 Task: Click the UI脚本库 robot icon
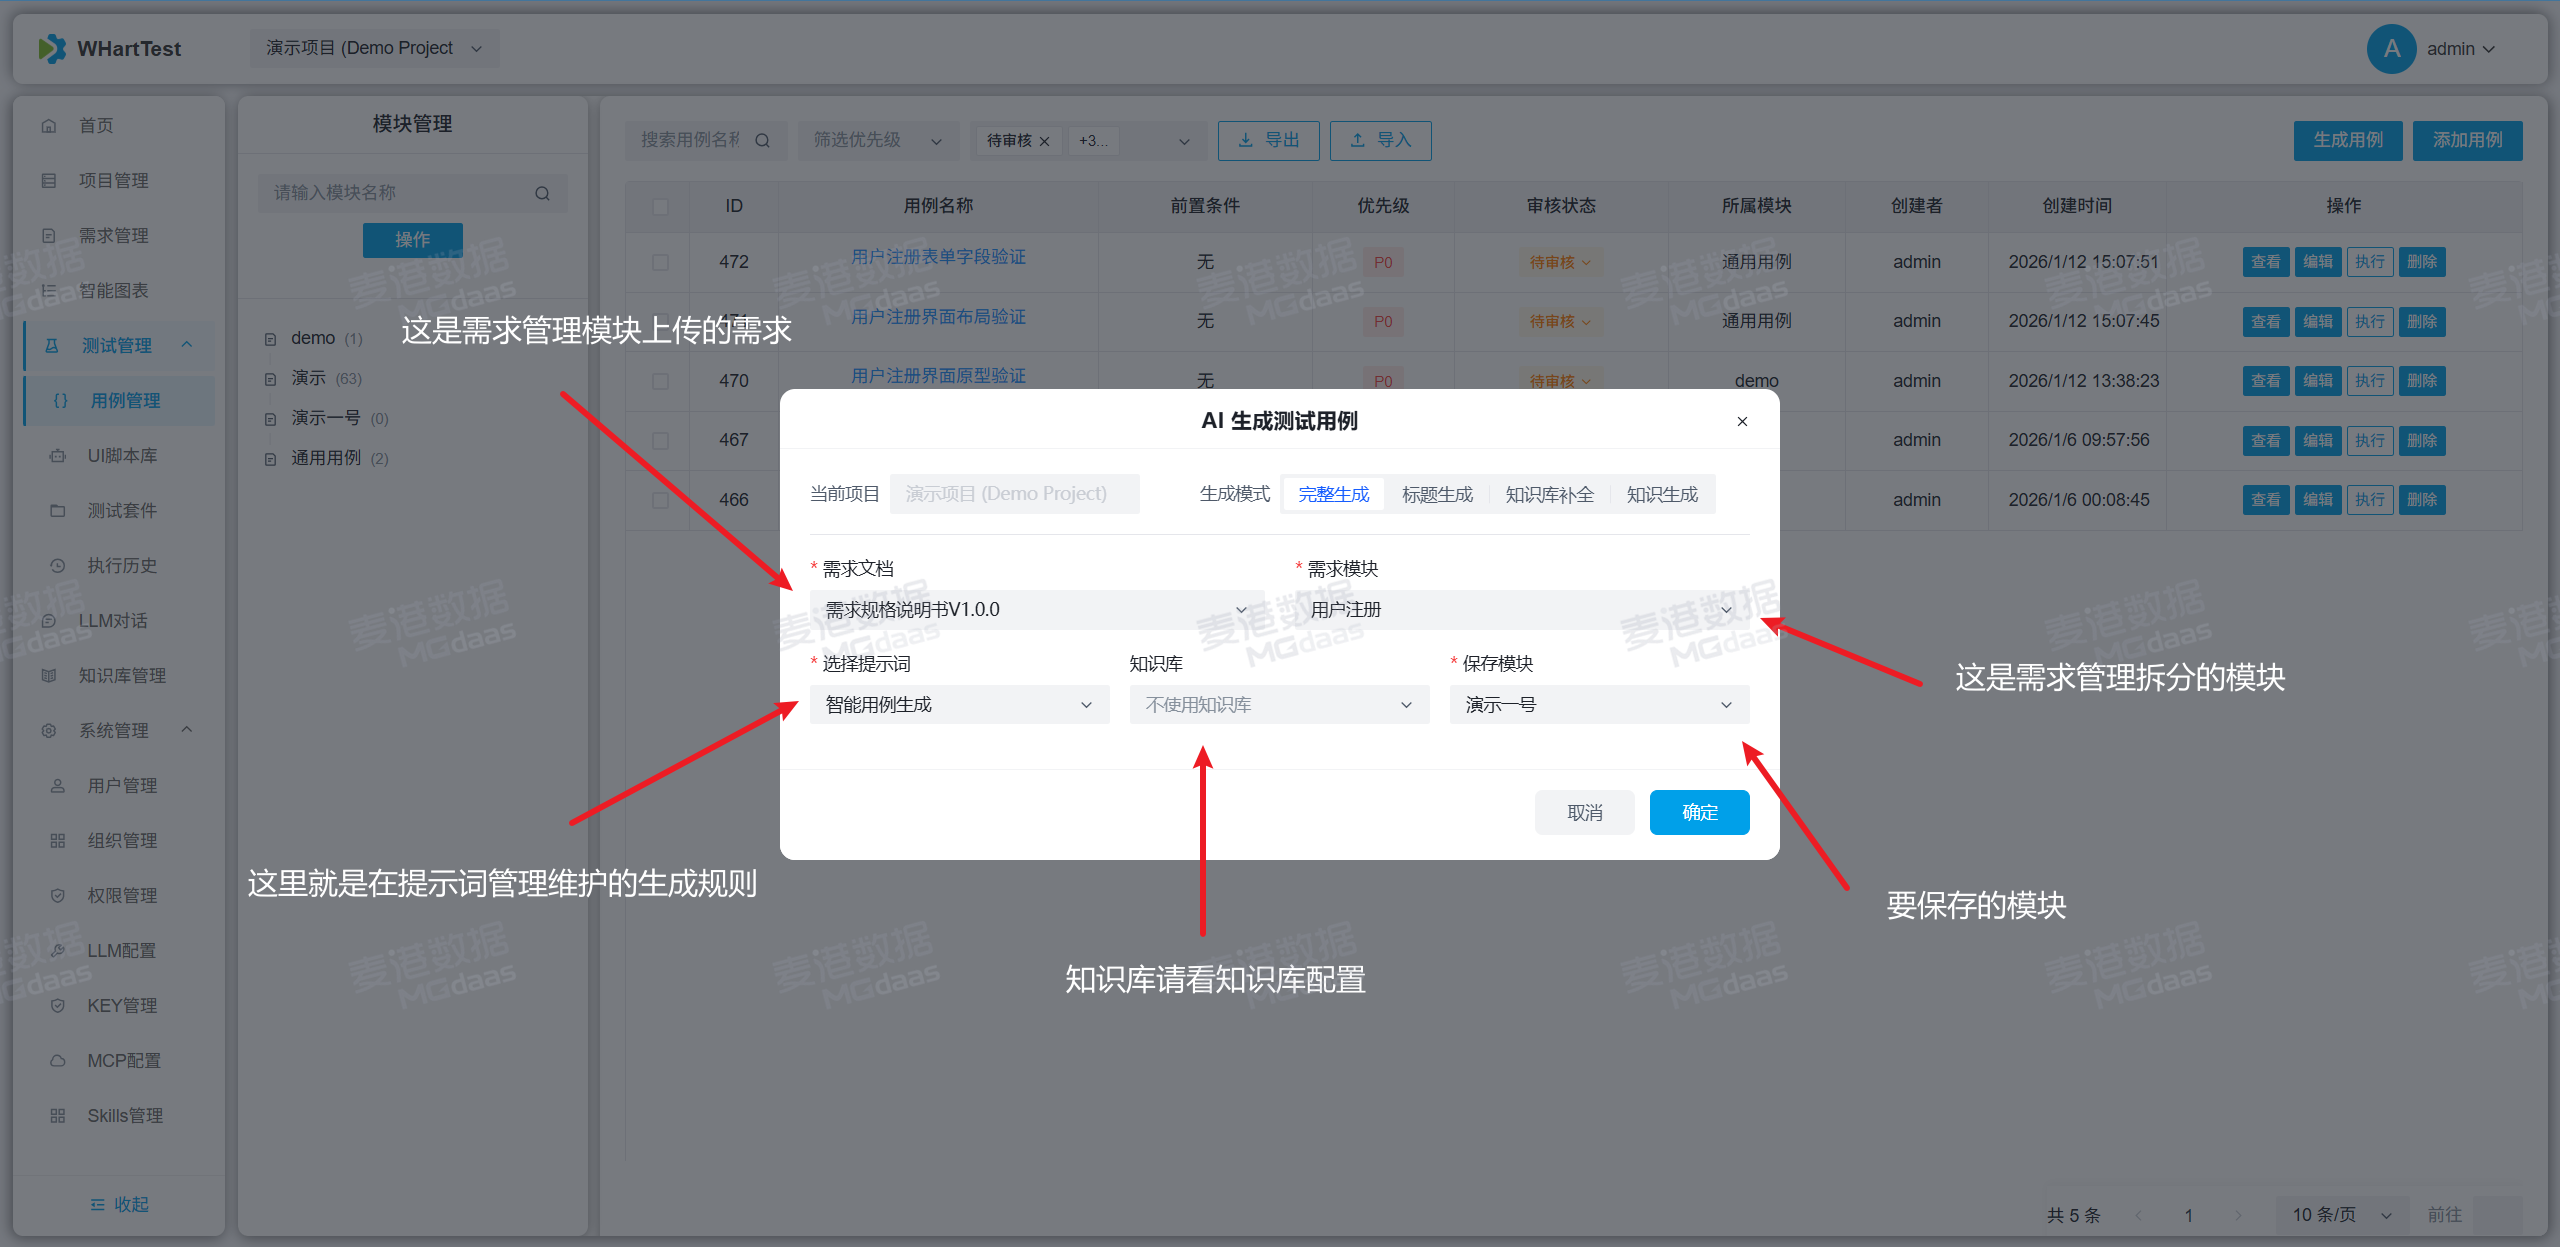click(x=58, y=456)
